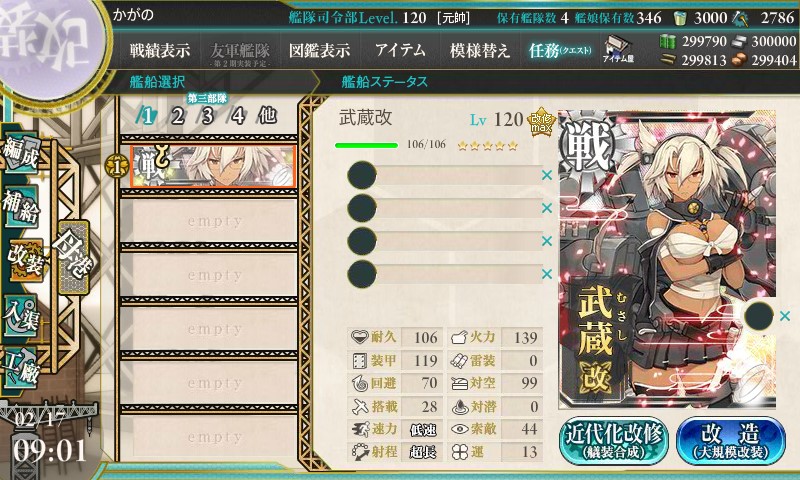800x480 pixels.
Task: Switch to fleet tab 3
Action: point(207,116)
